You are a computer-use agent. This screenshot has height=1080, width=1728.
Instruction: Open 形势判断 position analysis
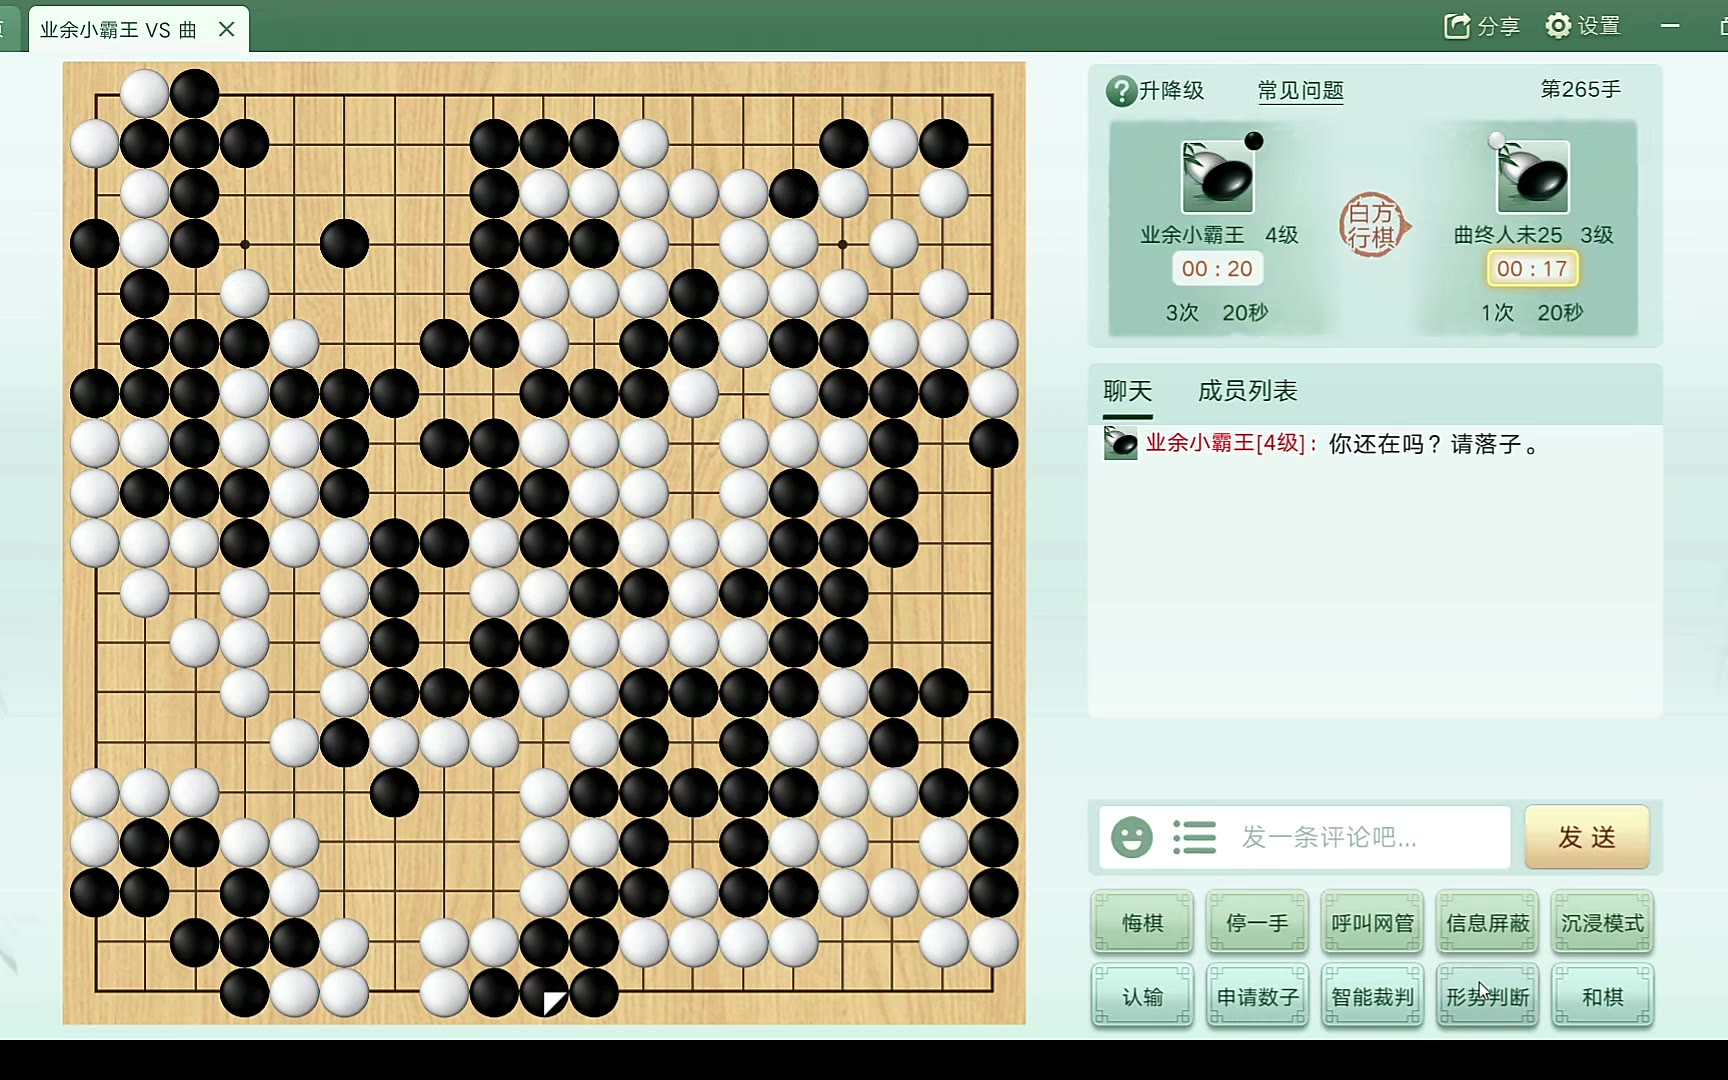pyautogui.click(x=1487, y=996)
